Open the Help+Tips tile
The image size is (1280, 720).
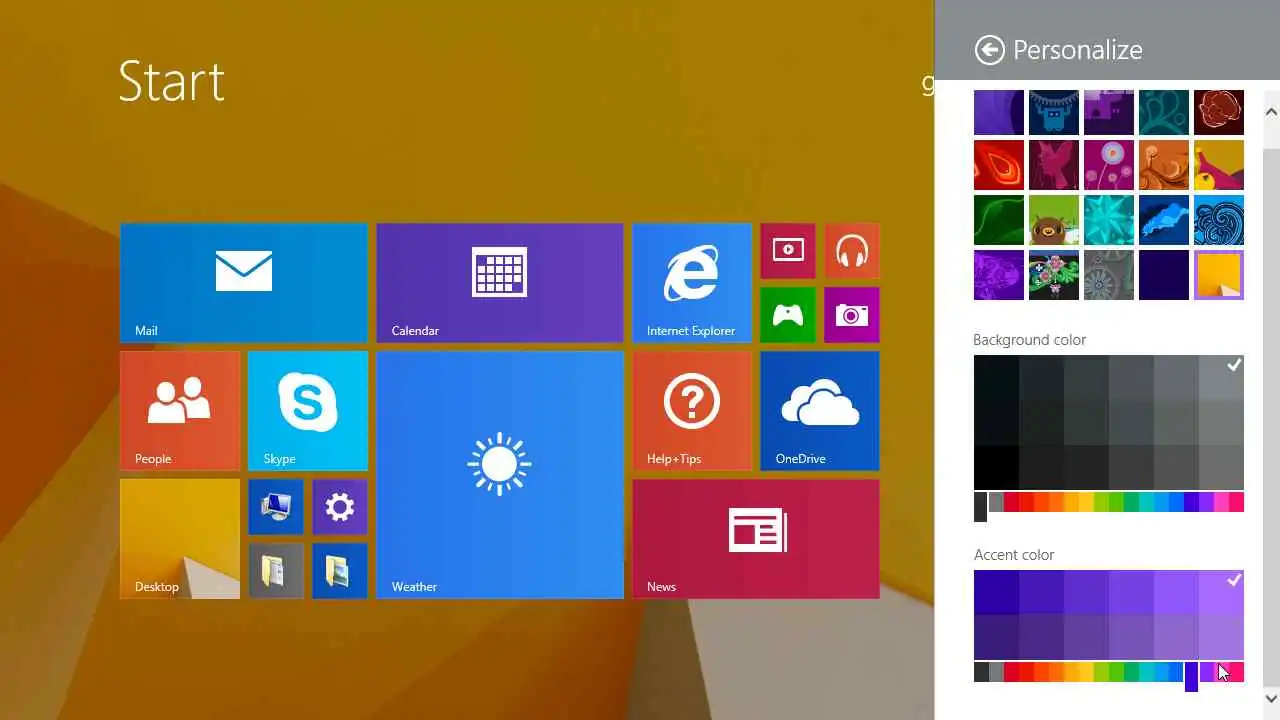pos(692,411)
